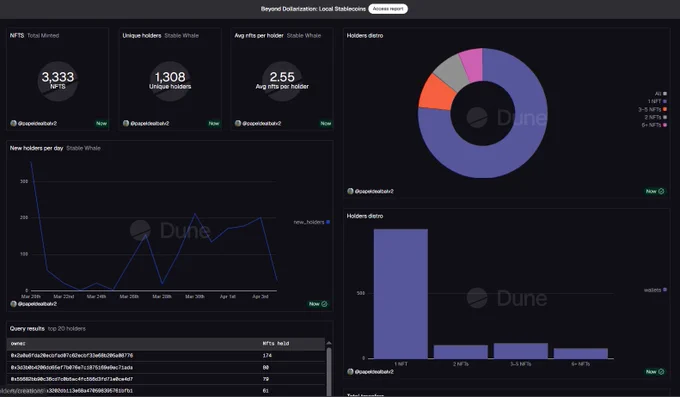Select the holder address starting 0x3d3b0b42
This screenshot has width=680, height=397.
(72, 367)
